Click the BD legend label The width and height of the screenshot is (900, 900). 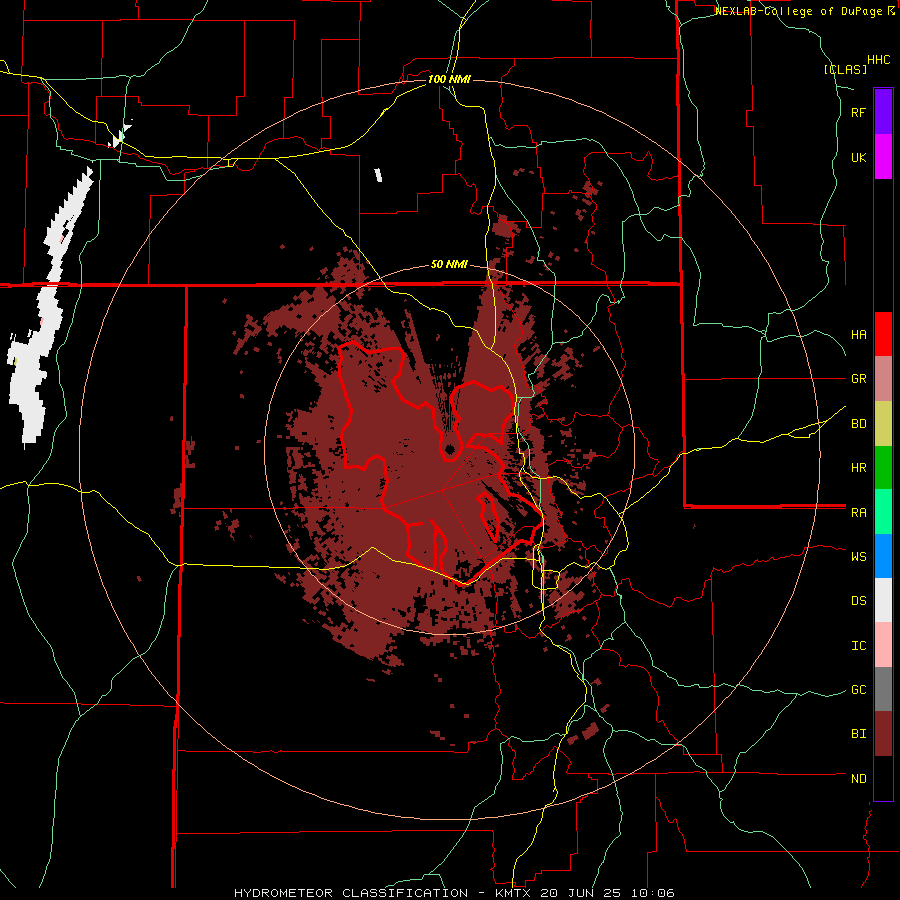click(858, 424)
